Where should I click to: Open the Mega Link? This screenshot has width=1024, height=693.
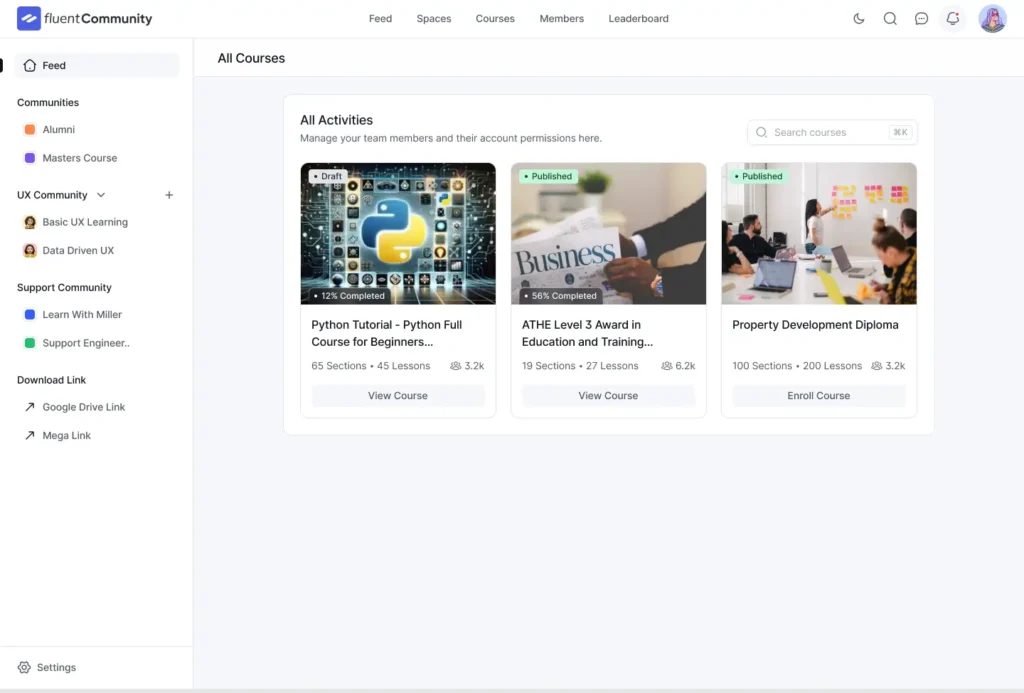pyautogui.click(x=67, y=435)
